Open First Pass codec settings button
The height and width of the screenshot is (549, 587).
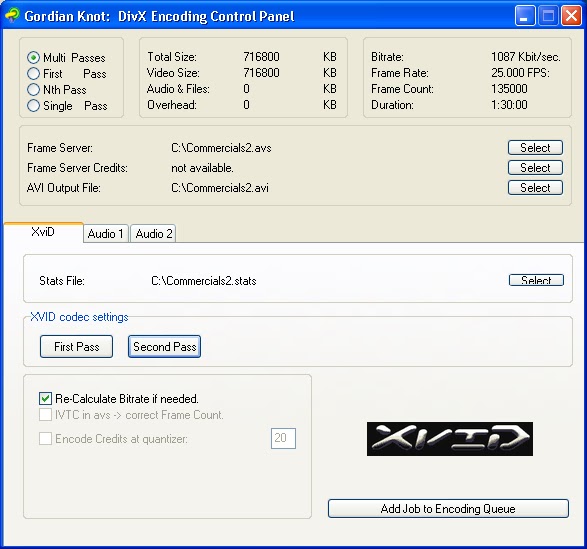pyautogui.click(x=76, y=346)
